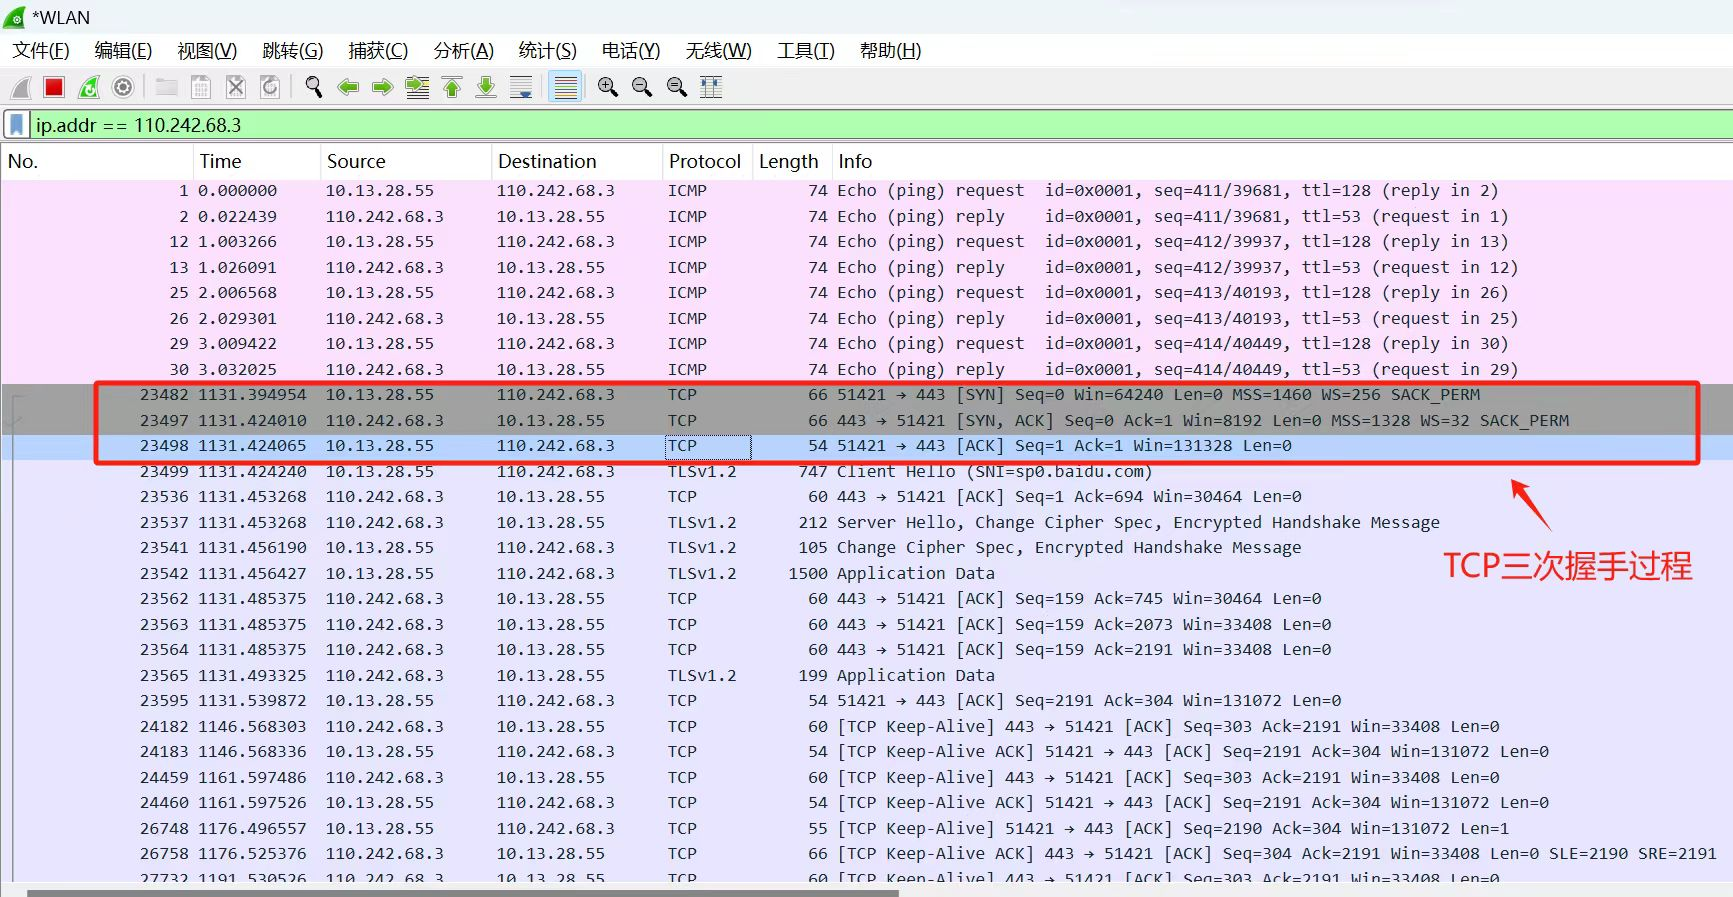This screenshot has height=897, width=1733.
Task: Save the capture file icon
Action: 201,88
